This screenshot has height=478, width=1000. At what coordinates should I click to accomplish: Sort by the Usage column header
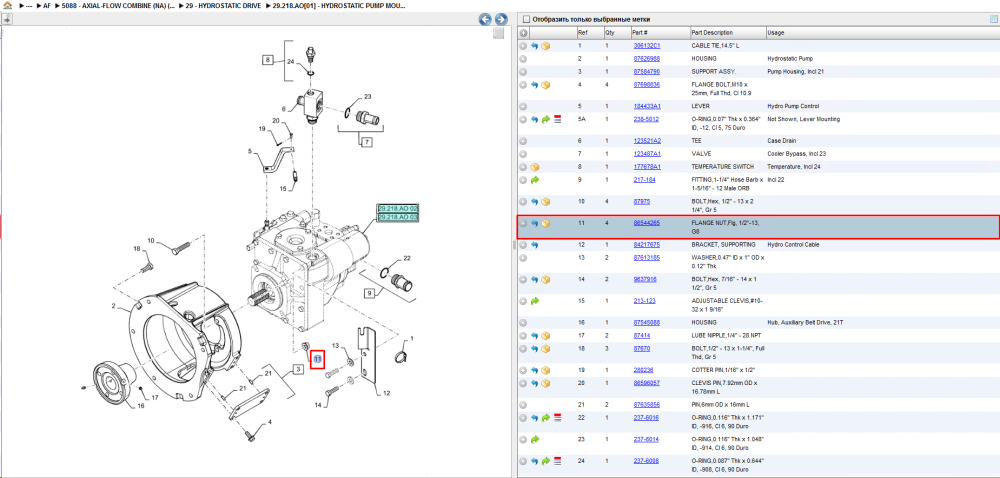(882, 33)
